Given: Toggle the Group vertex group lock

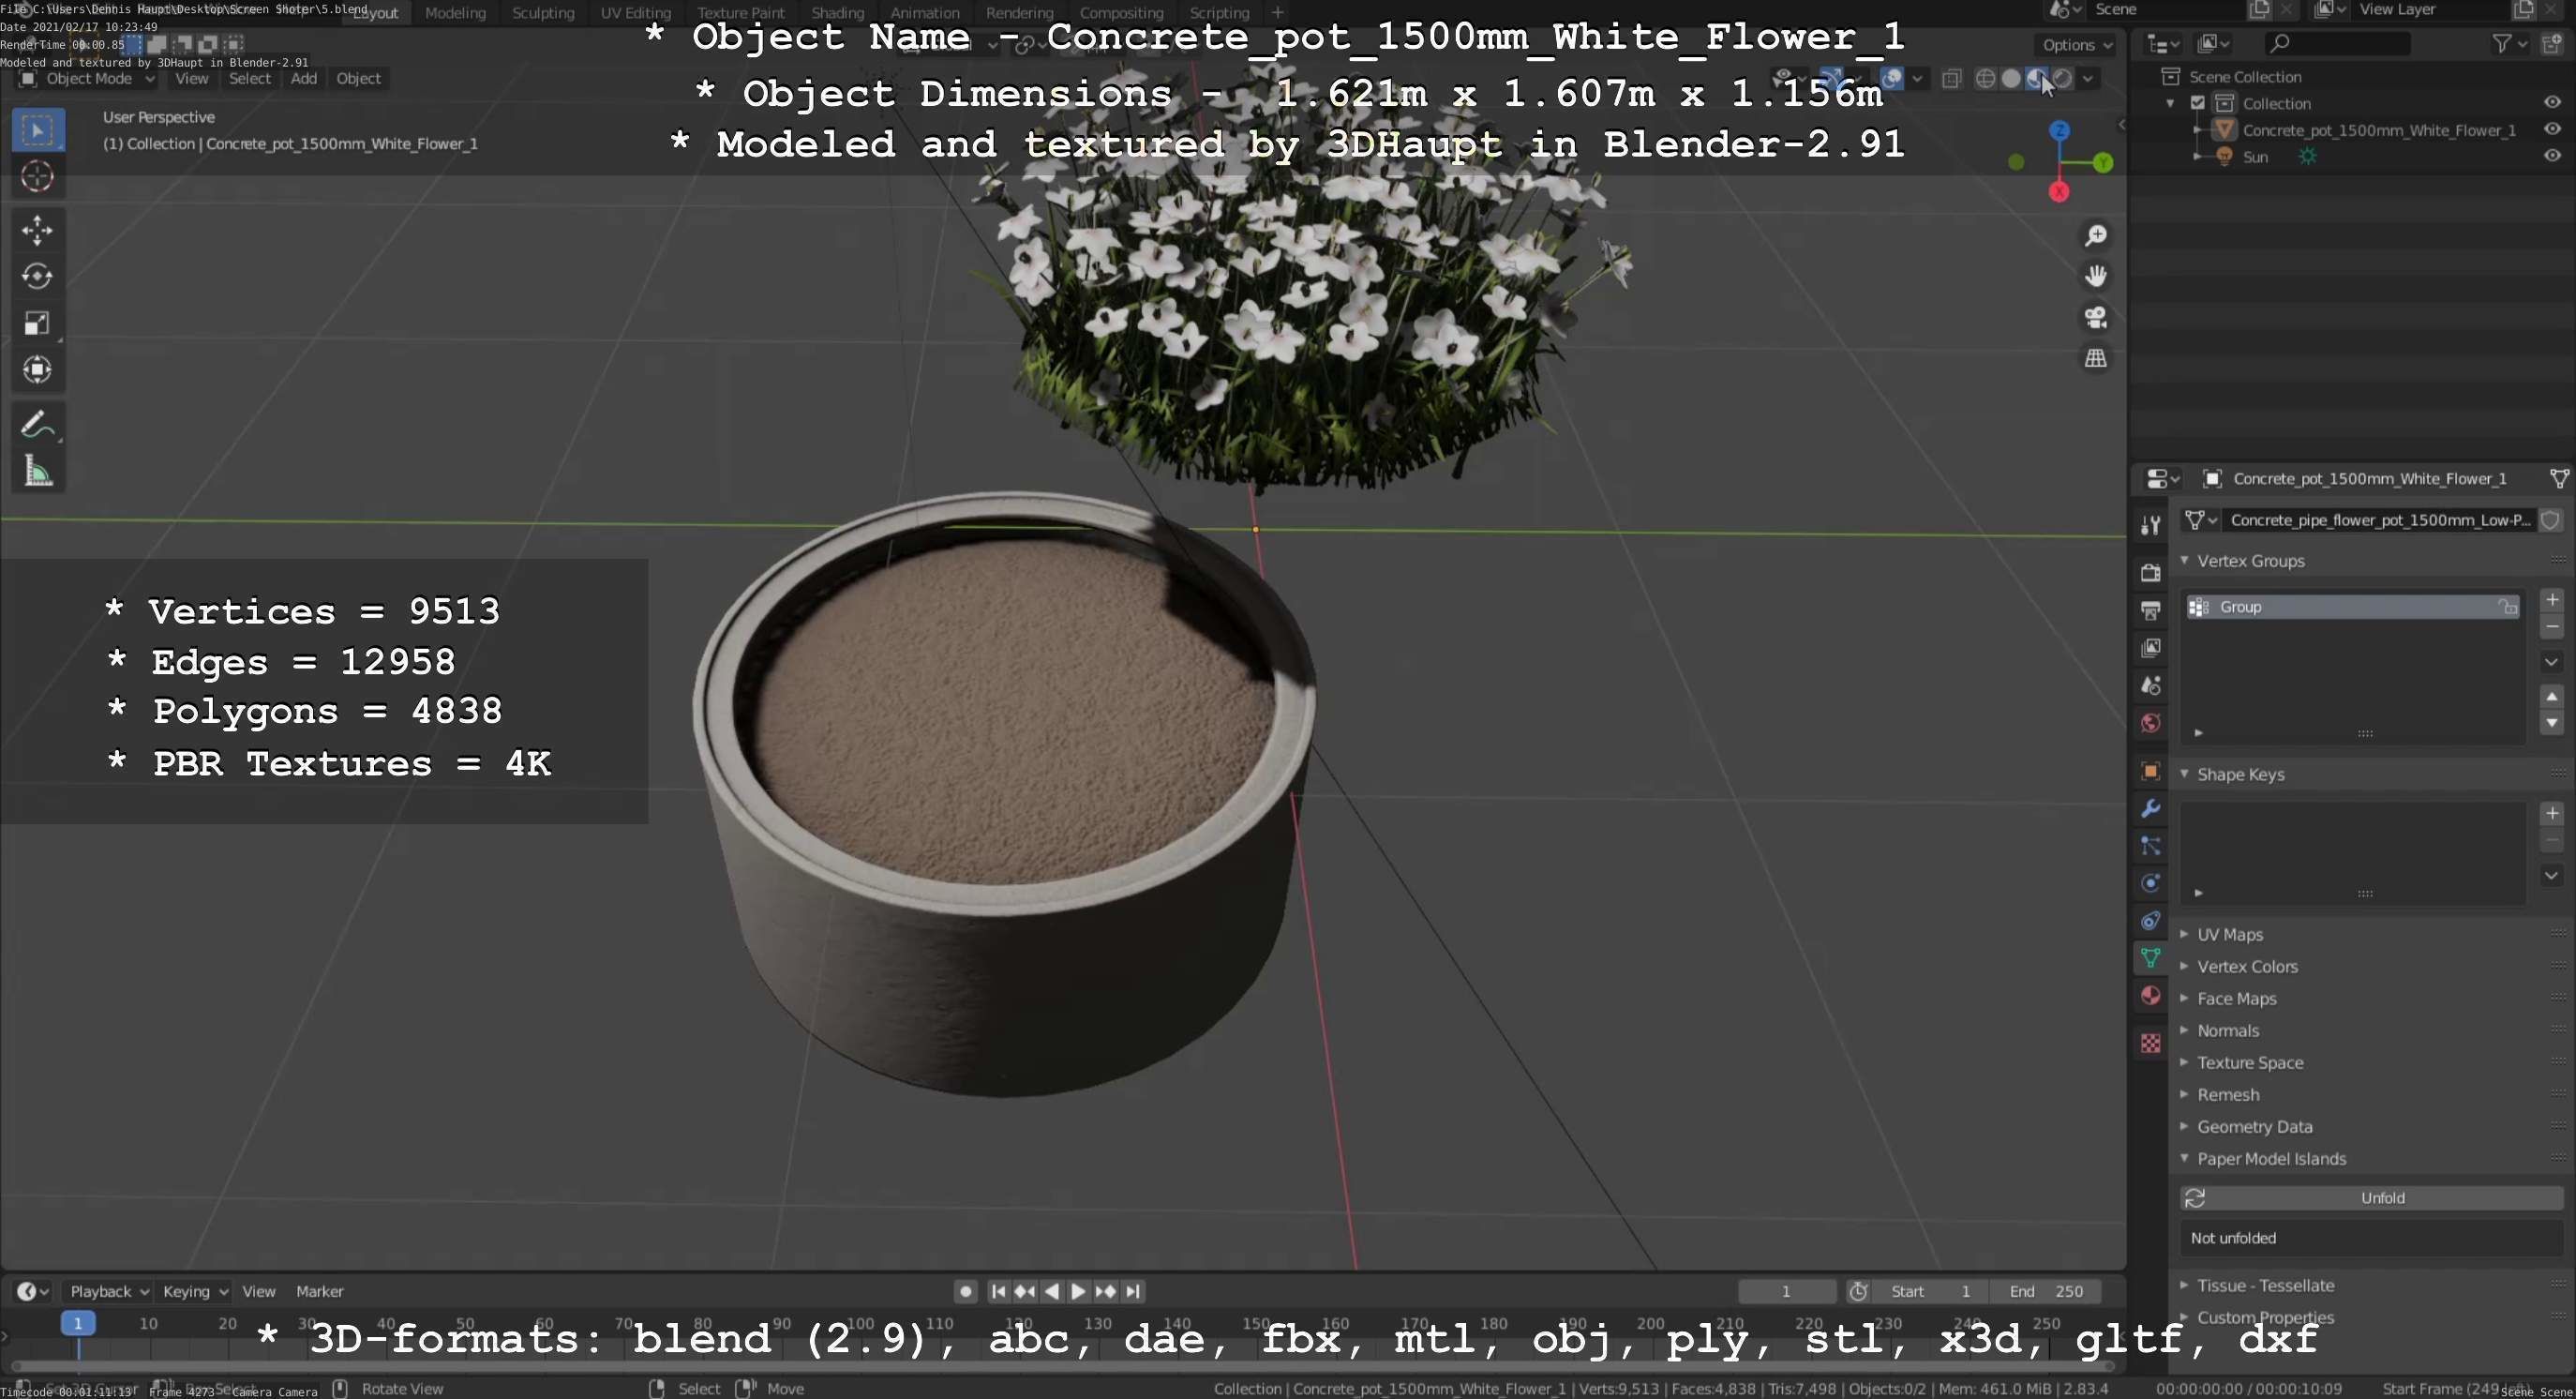Looking at the screenshot, I should 2507,607.
